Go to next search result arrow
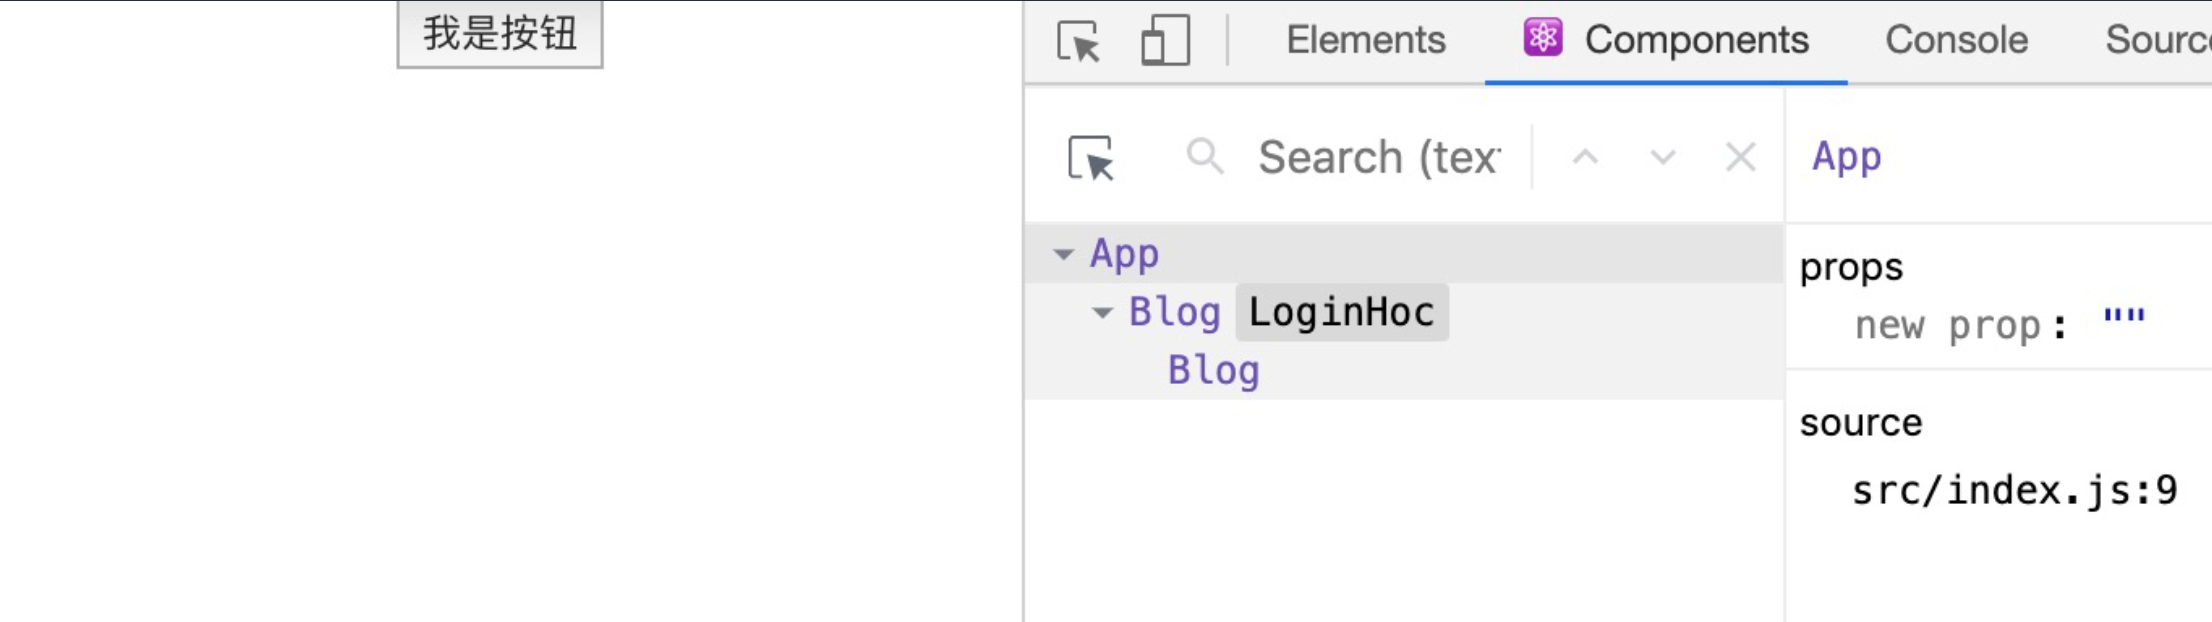 tap(1662, 157)
